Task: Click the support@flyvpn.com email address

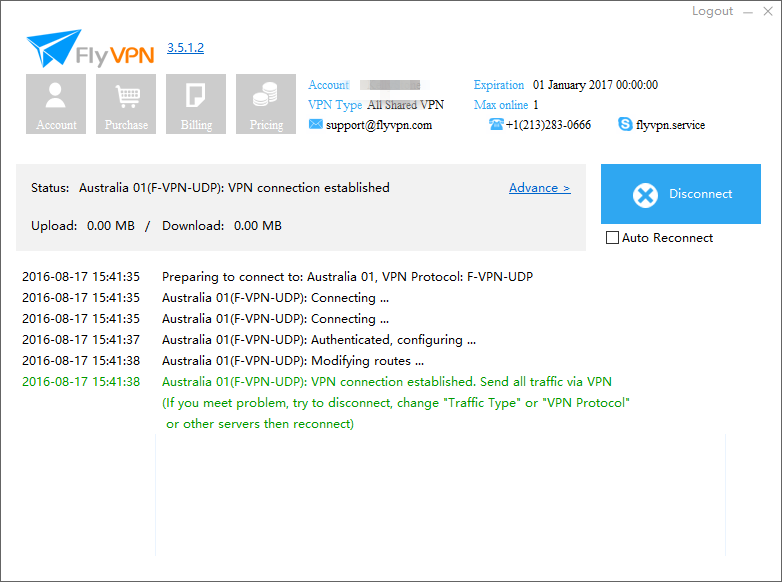Action: click(x=379, y=125)
